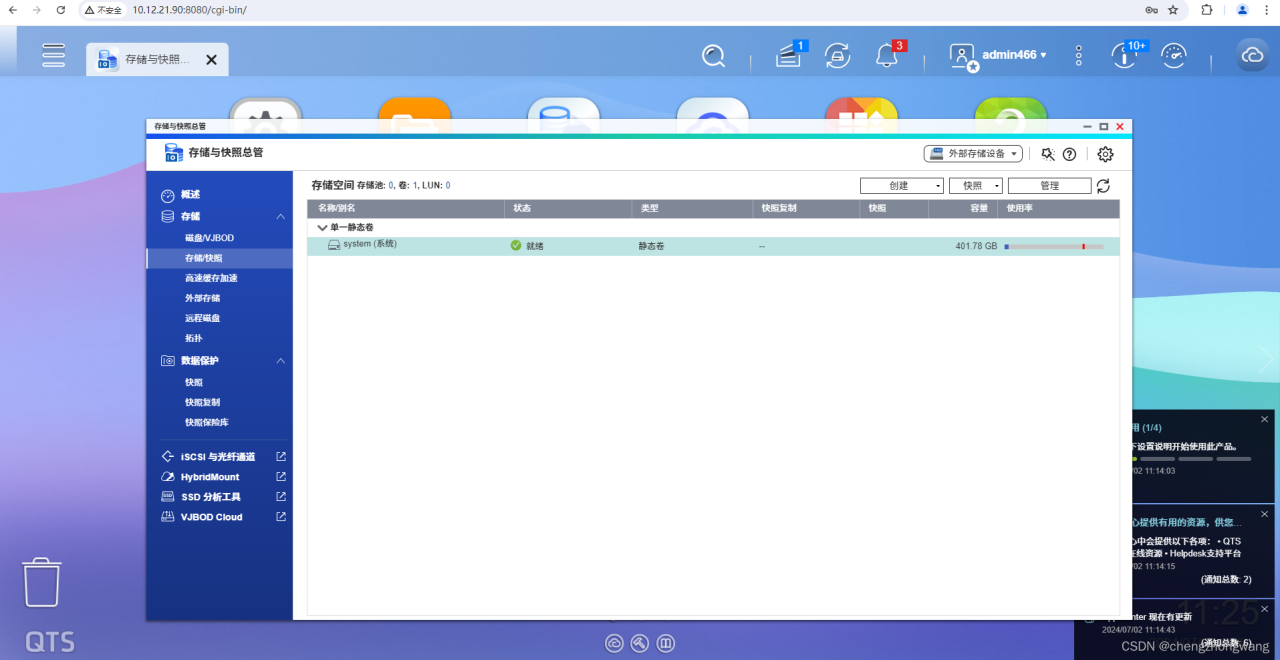Open 快照 under 数据保护
This screenshot has height=660, width=1280.
point(194,382)
